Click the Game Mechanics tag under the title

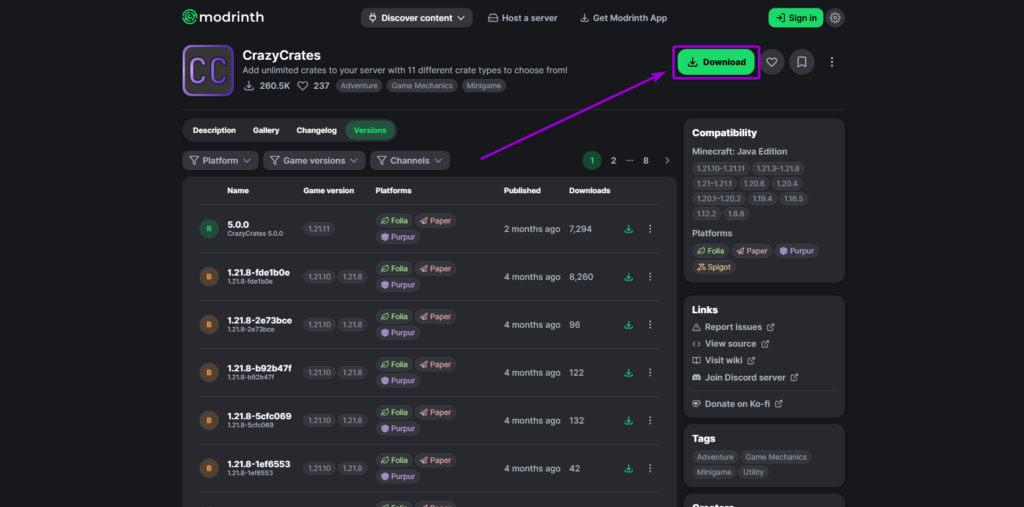pos(423,86)
